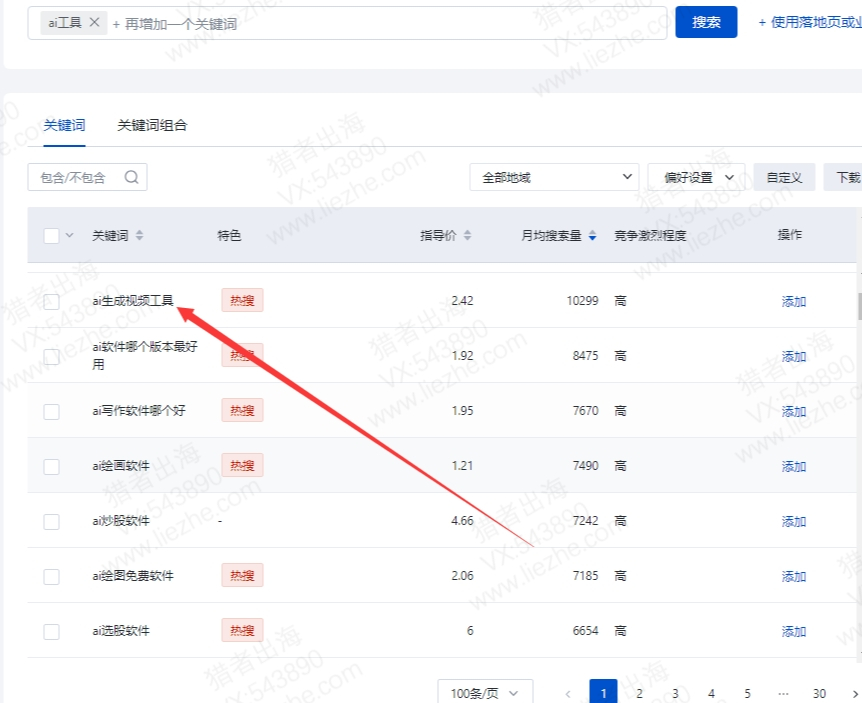Click the ai炒股软件 keyword text
This screenshot has height=703, width=862.
pyautogui.click(x=121, y=521)
